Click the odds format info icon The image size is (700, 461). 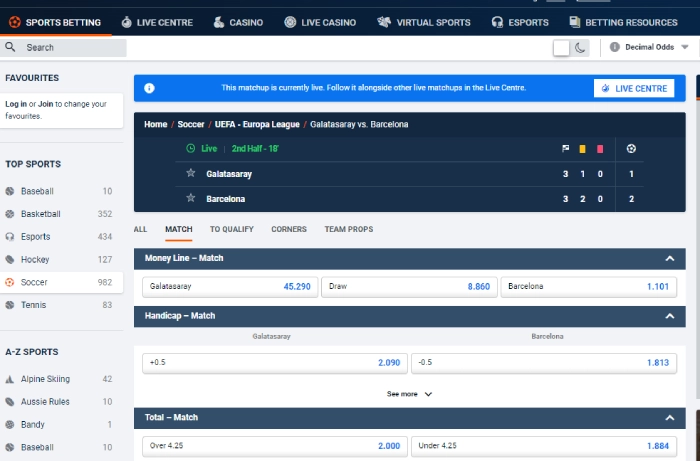click(x=615, y=47)
